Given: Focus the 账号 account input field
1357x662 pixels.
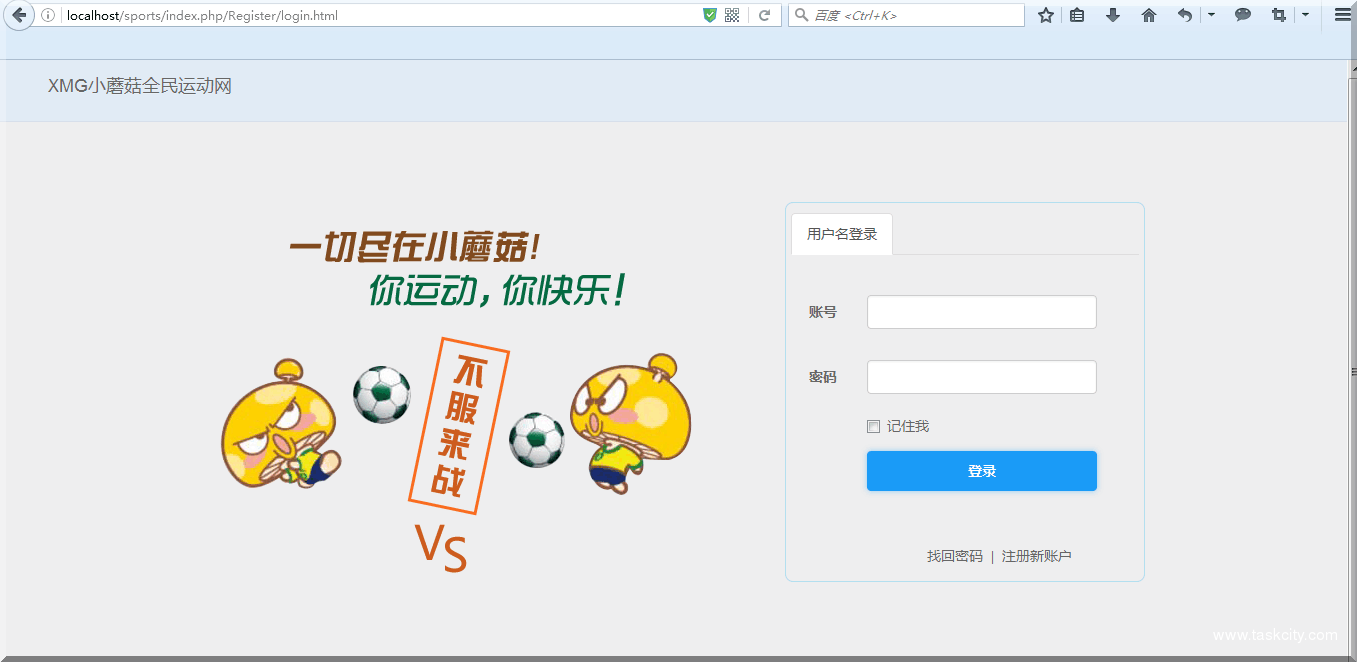Looking at the screenshot, I should pos(981,312).
